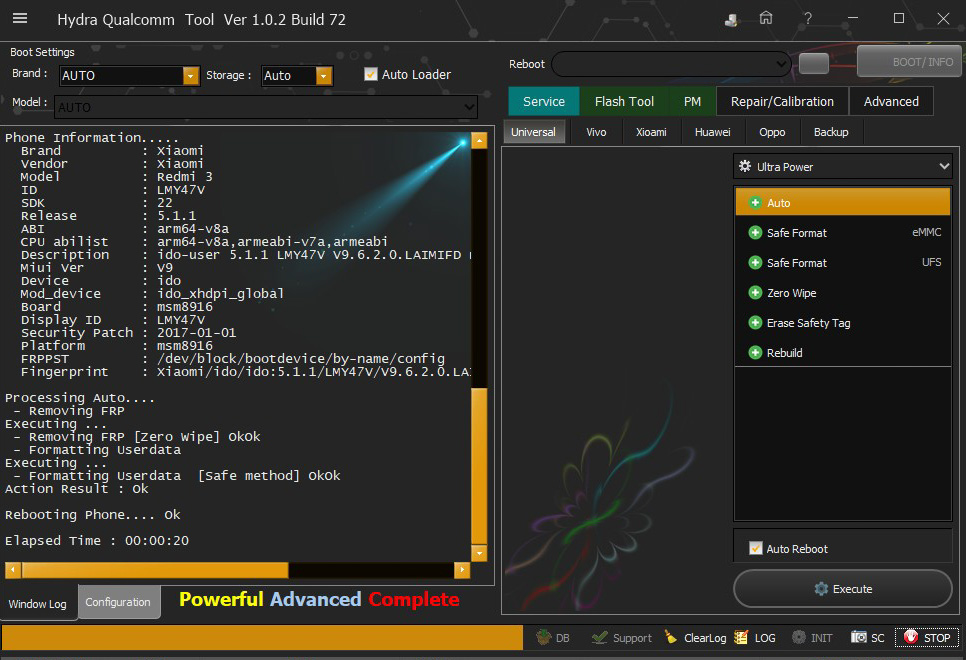This screenshot has height=660, width=966.
Task: Open the hamburger menu
Action: [x=20, y=18]
